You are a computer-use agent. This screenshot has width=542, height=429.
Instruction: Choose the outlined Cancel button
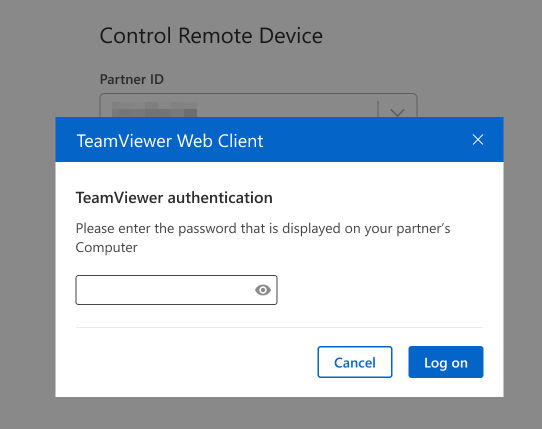[x=355, y=362]
